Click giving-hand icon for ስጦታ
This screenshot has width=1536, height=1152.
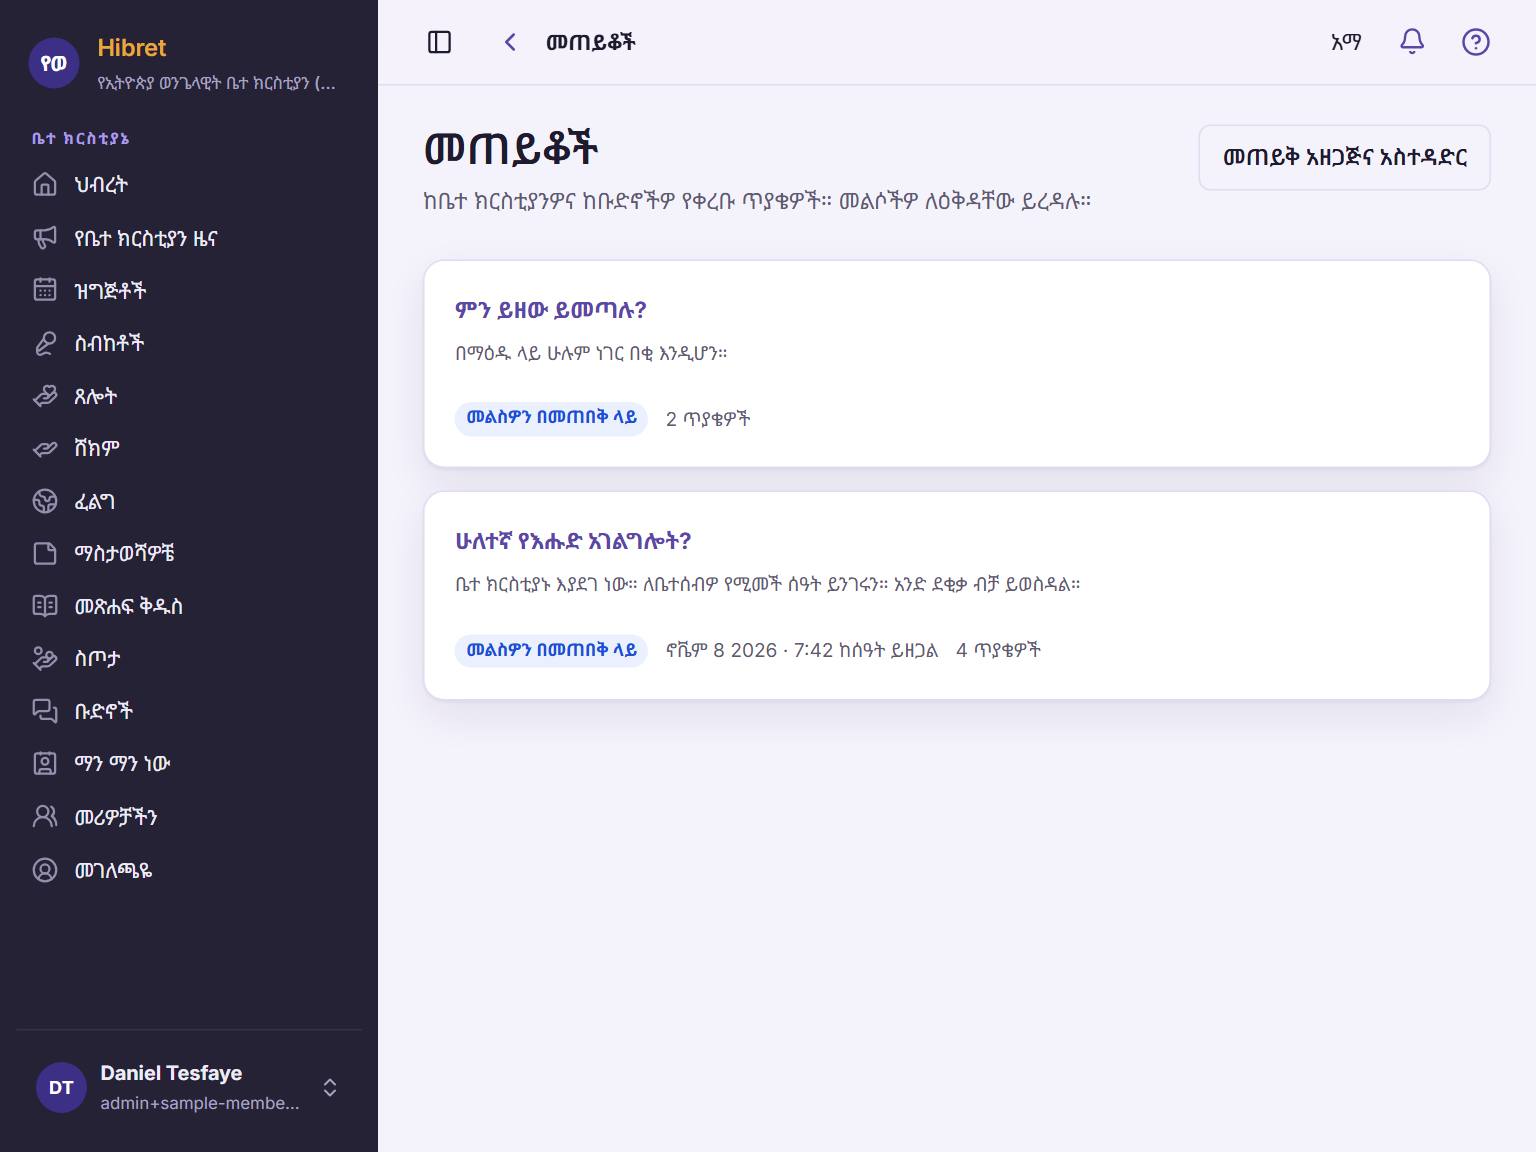[45, 658]
